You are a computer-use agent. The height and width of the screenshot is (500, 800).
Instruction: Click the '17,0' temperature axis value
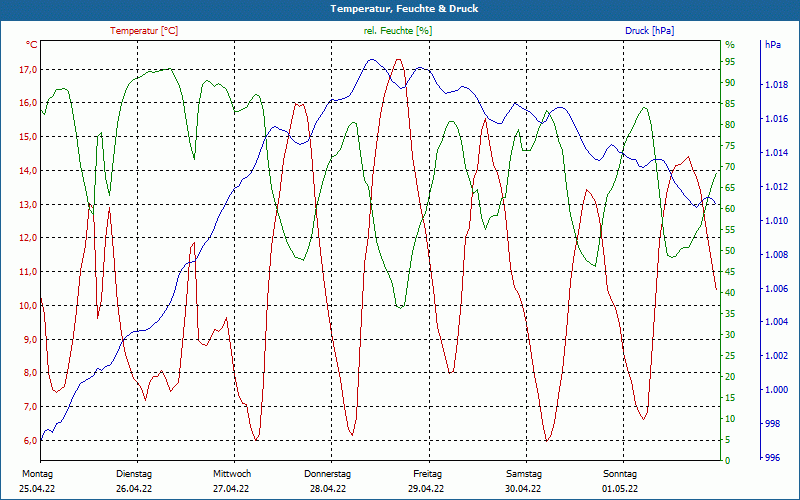[x=28, y=69]
